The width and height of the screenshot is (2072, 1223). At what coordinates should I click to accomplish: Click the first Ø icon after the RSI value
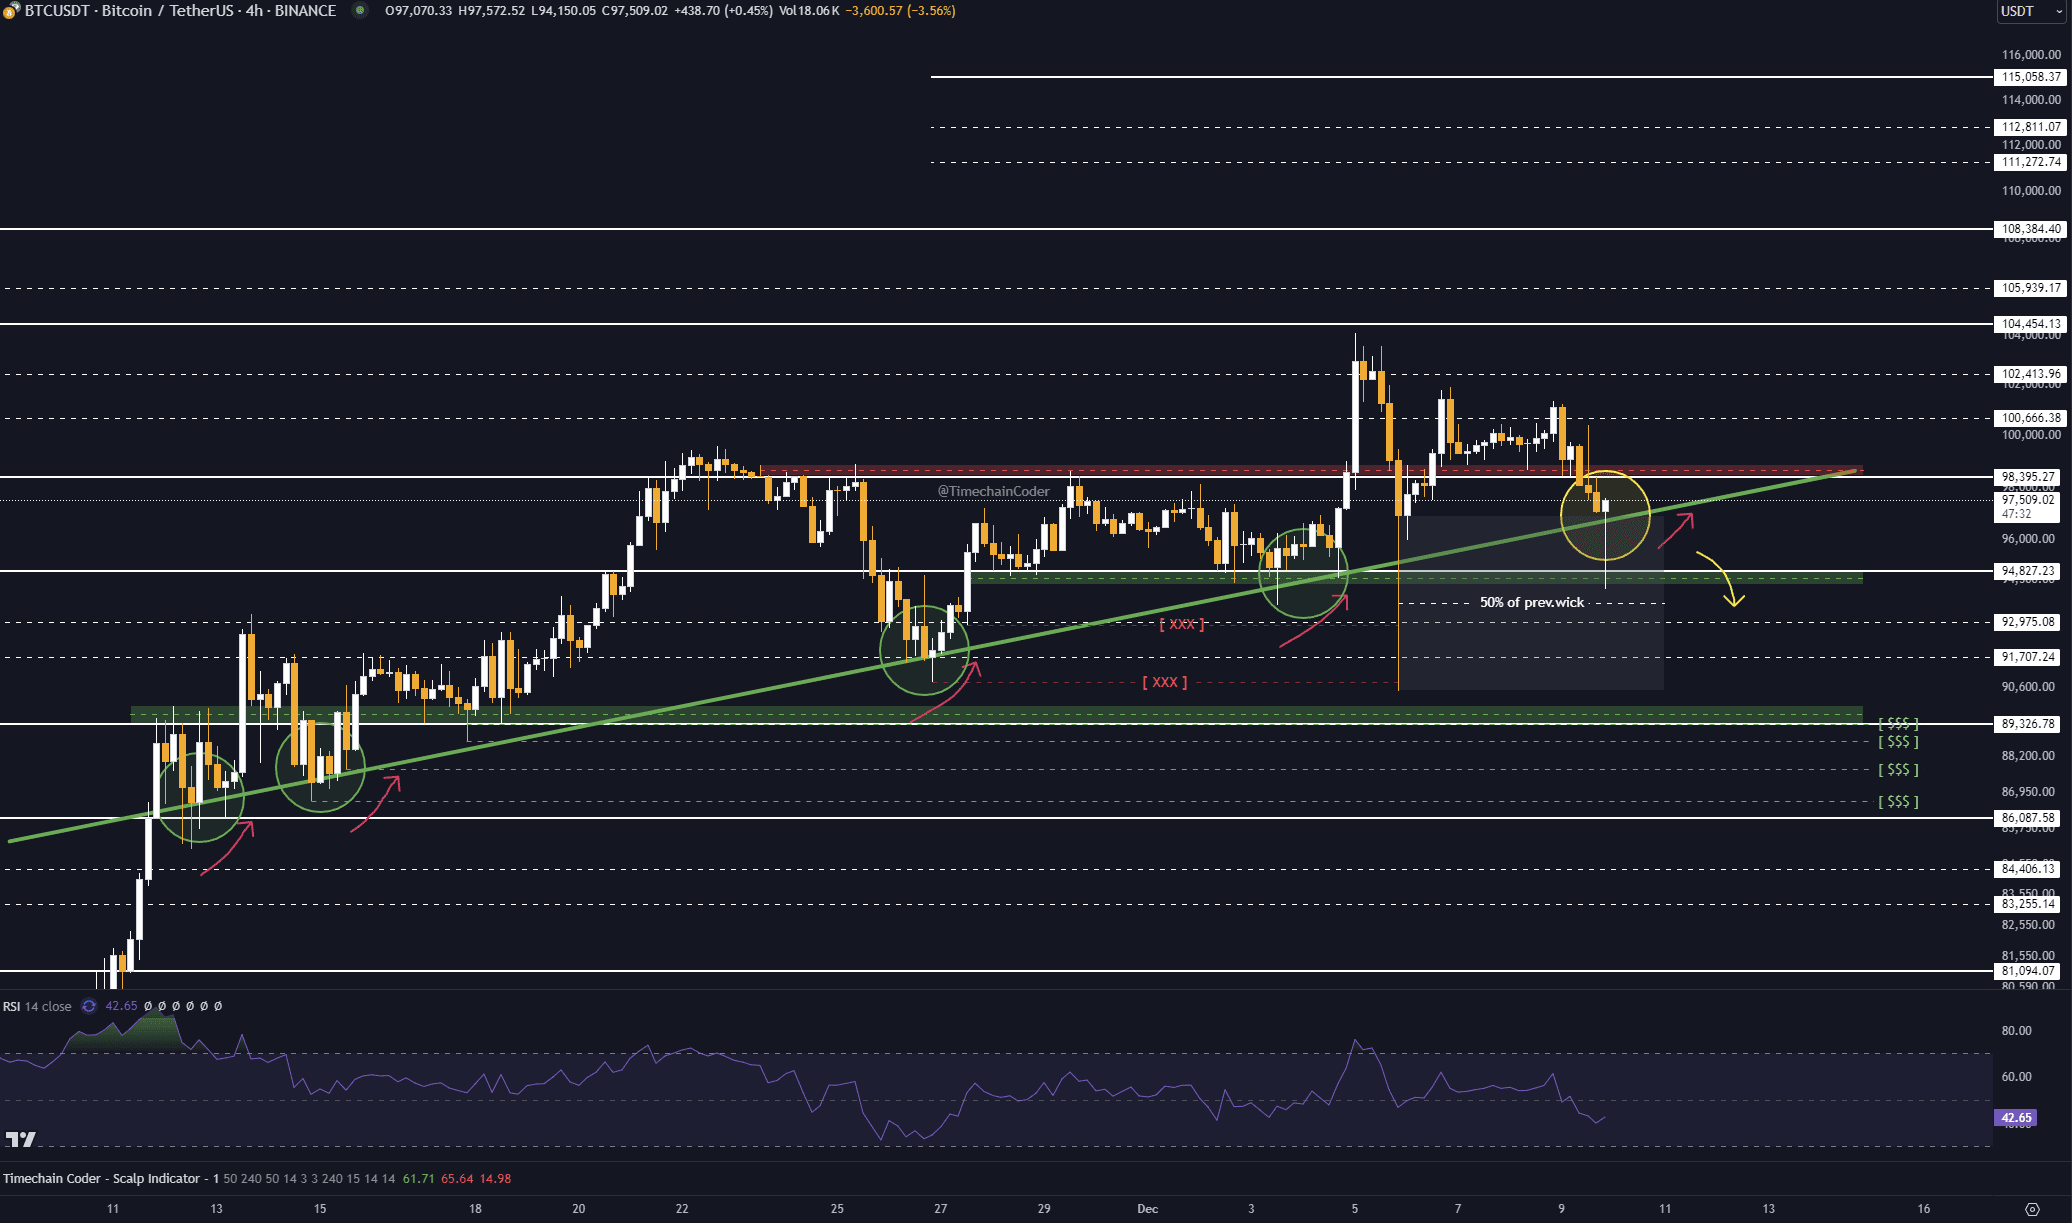148,1006
